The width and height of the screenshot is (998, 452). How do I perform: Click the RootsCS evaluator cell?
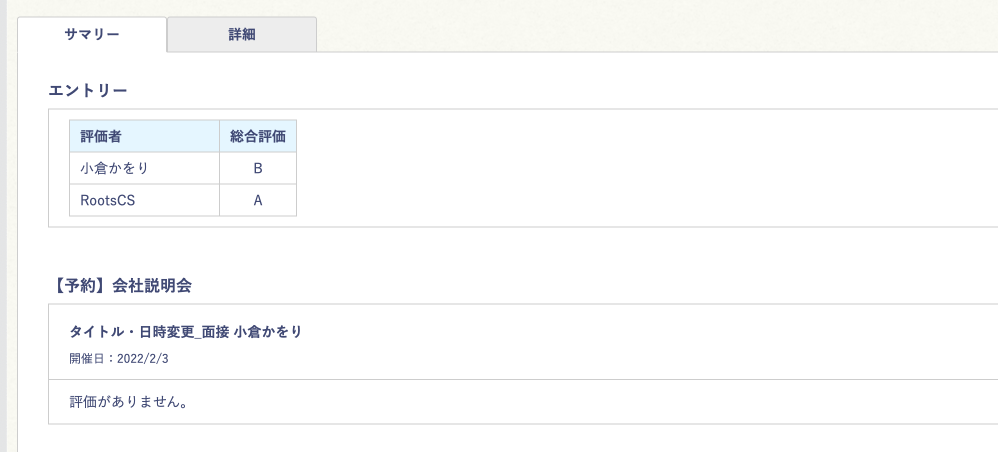tap(108, 200)
